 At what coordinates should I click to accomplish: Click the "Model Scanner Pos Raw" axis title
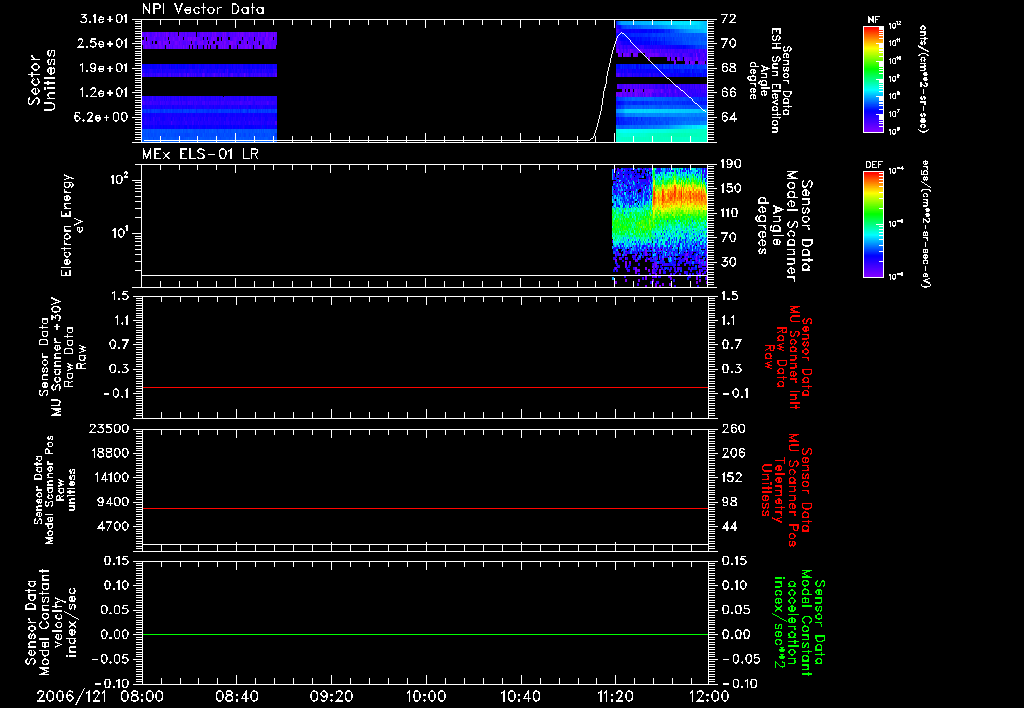pyautogui.click(x=54, y=490)
